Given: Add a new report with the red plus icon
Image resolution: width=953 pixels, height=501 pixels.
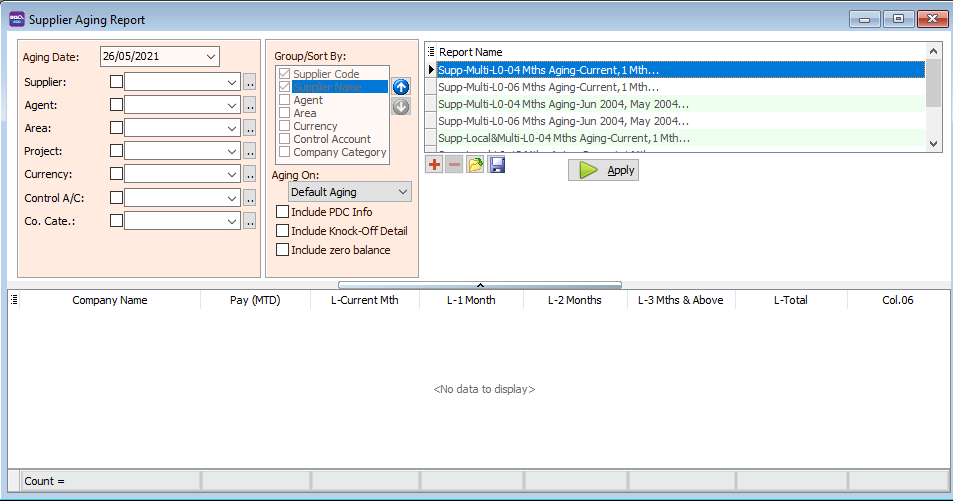Looking at the screenshot, I should pos(434,164).
